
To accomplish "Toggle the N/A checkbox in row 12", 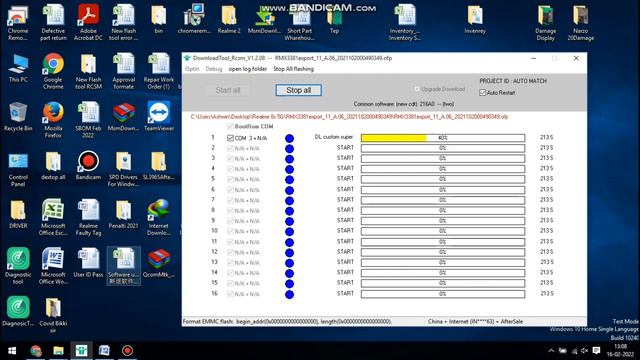I will pos(230,252).
